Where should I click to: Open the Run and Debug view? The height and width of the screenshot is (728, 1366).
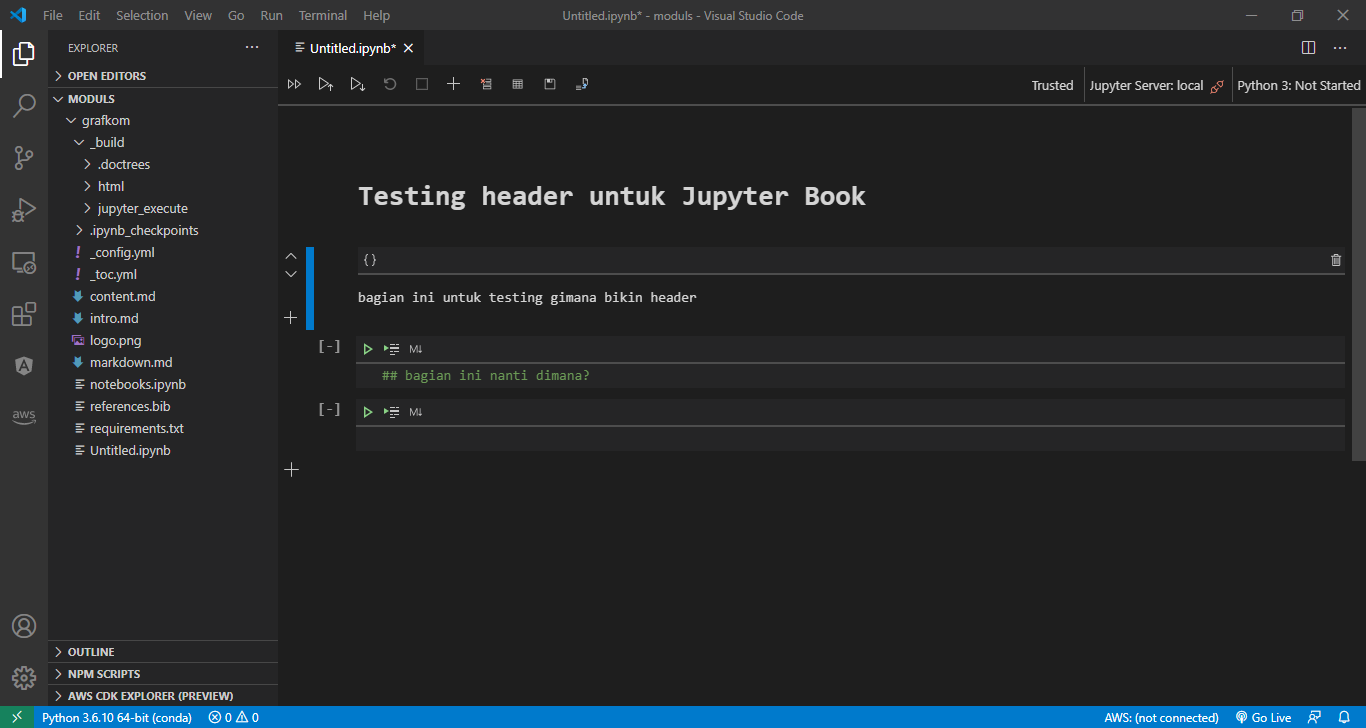coord(24,209)
